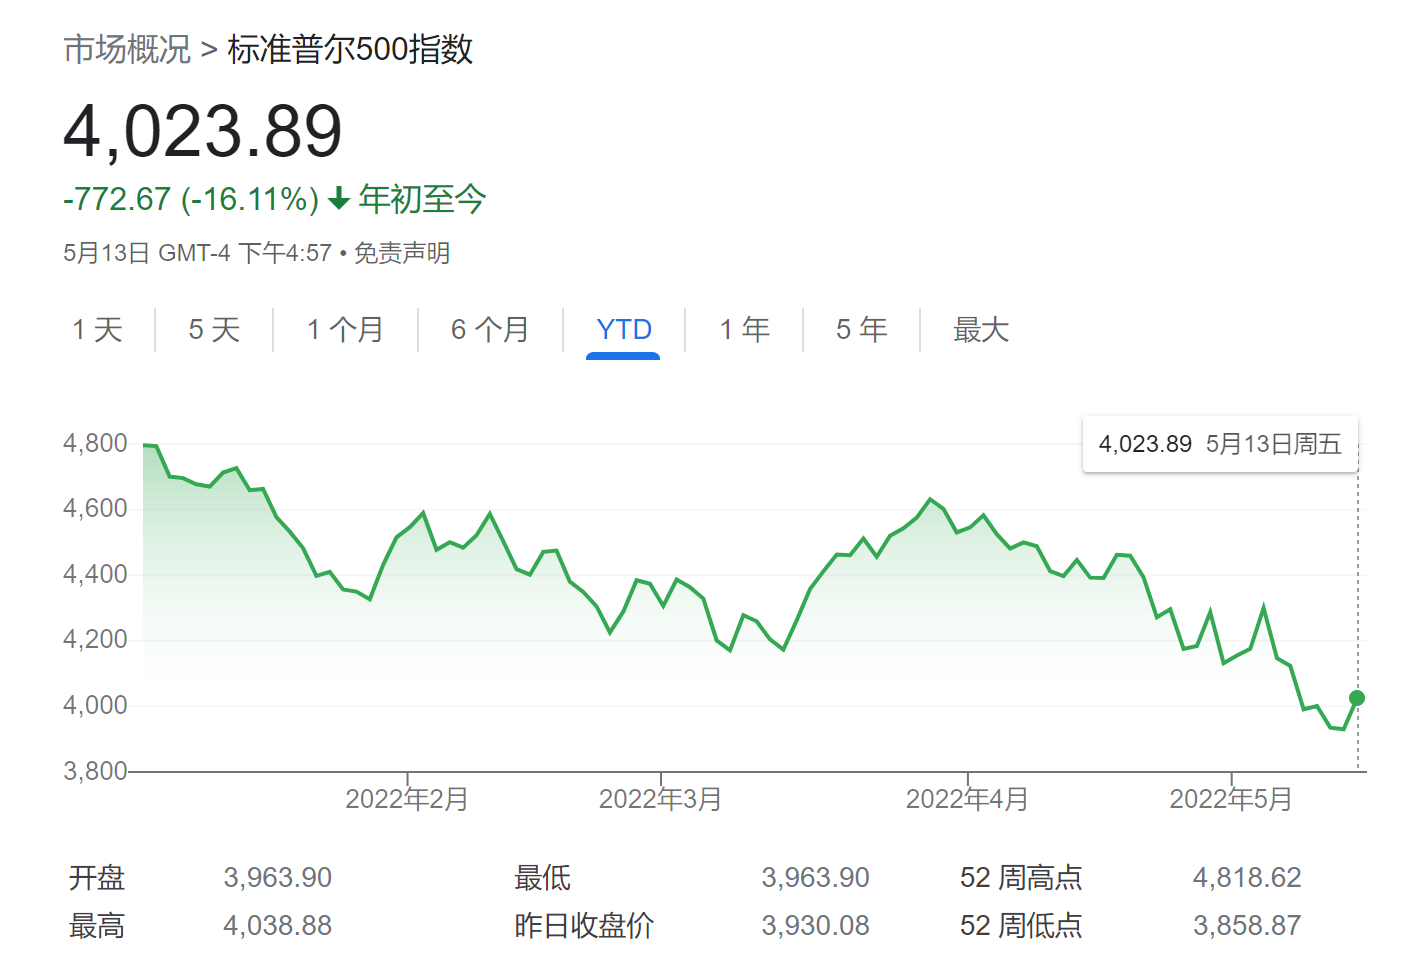Click the 52 周低点 value 3,858.87
The width and height of the screenshot is (1423, 967).
pos(1247,926)
